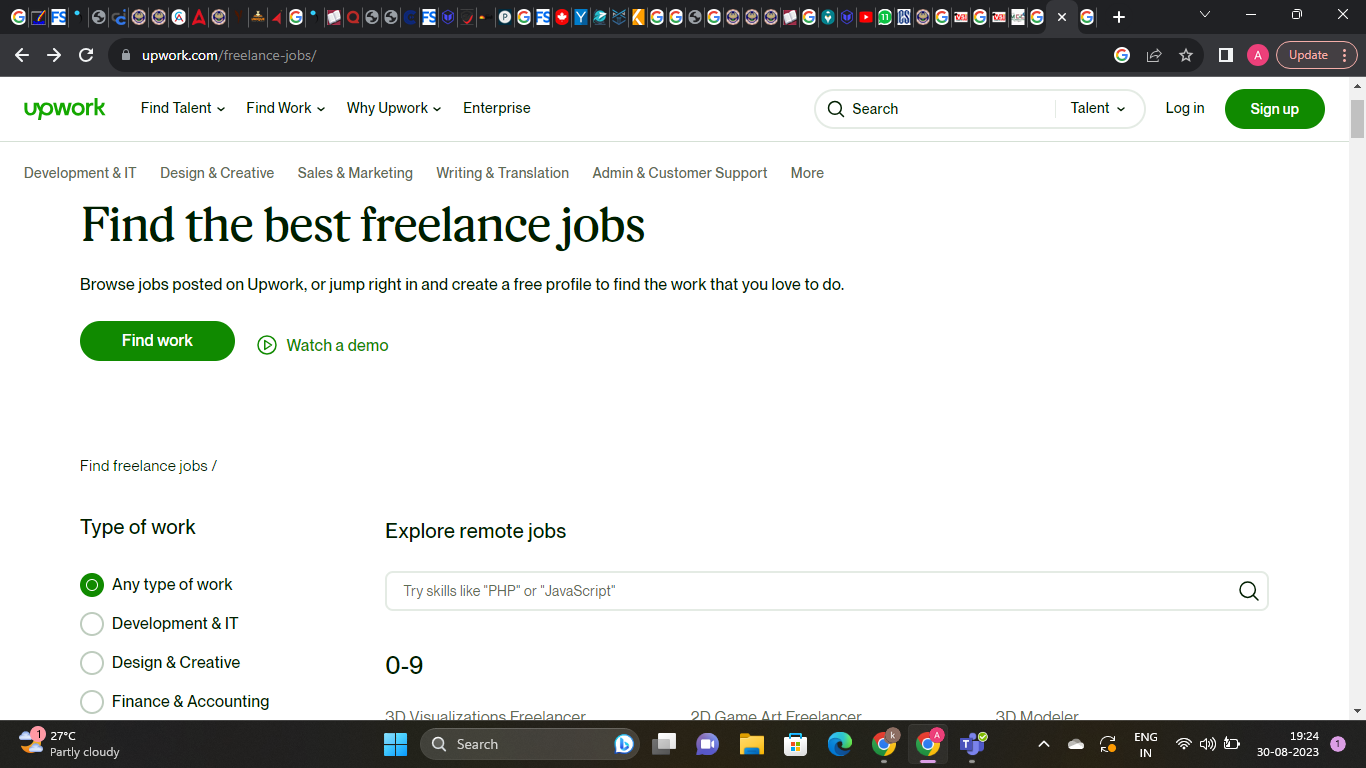Click the Log in link
The height and width of the screenshot is (768, 1366).
pyautogui.click(x=1185, y=108)
